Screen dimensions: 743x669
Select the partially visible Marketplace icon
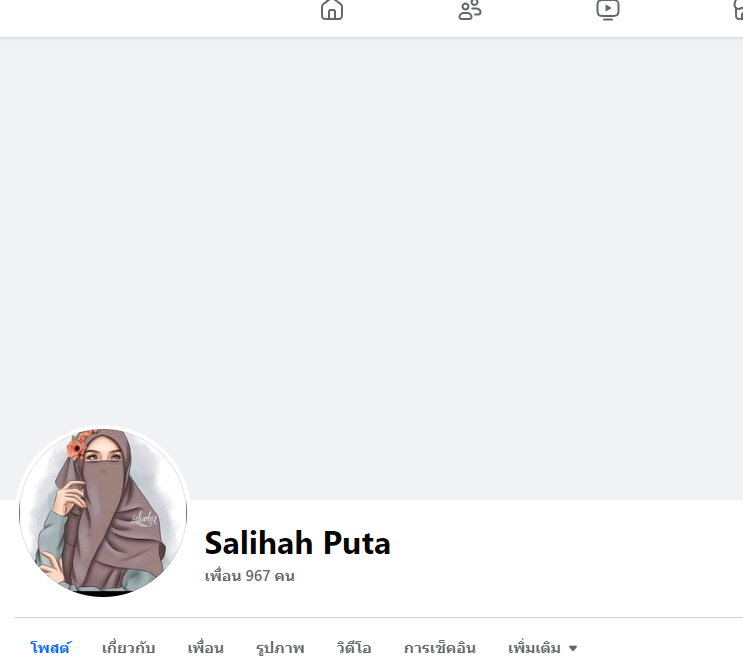point(738,9)
